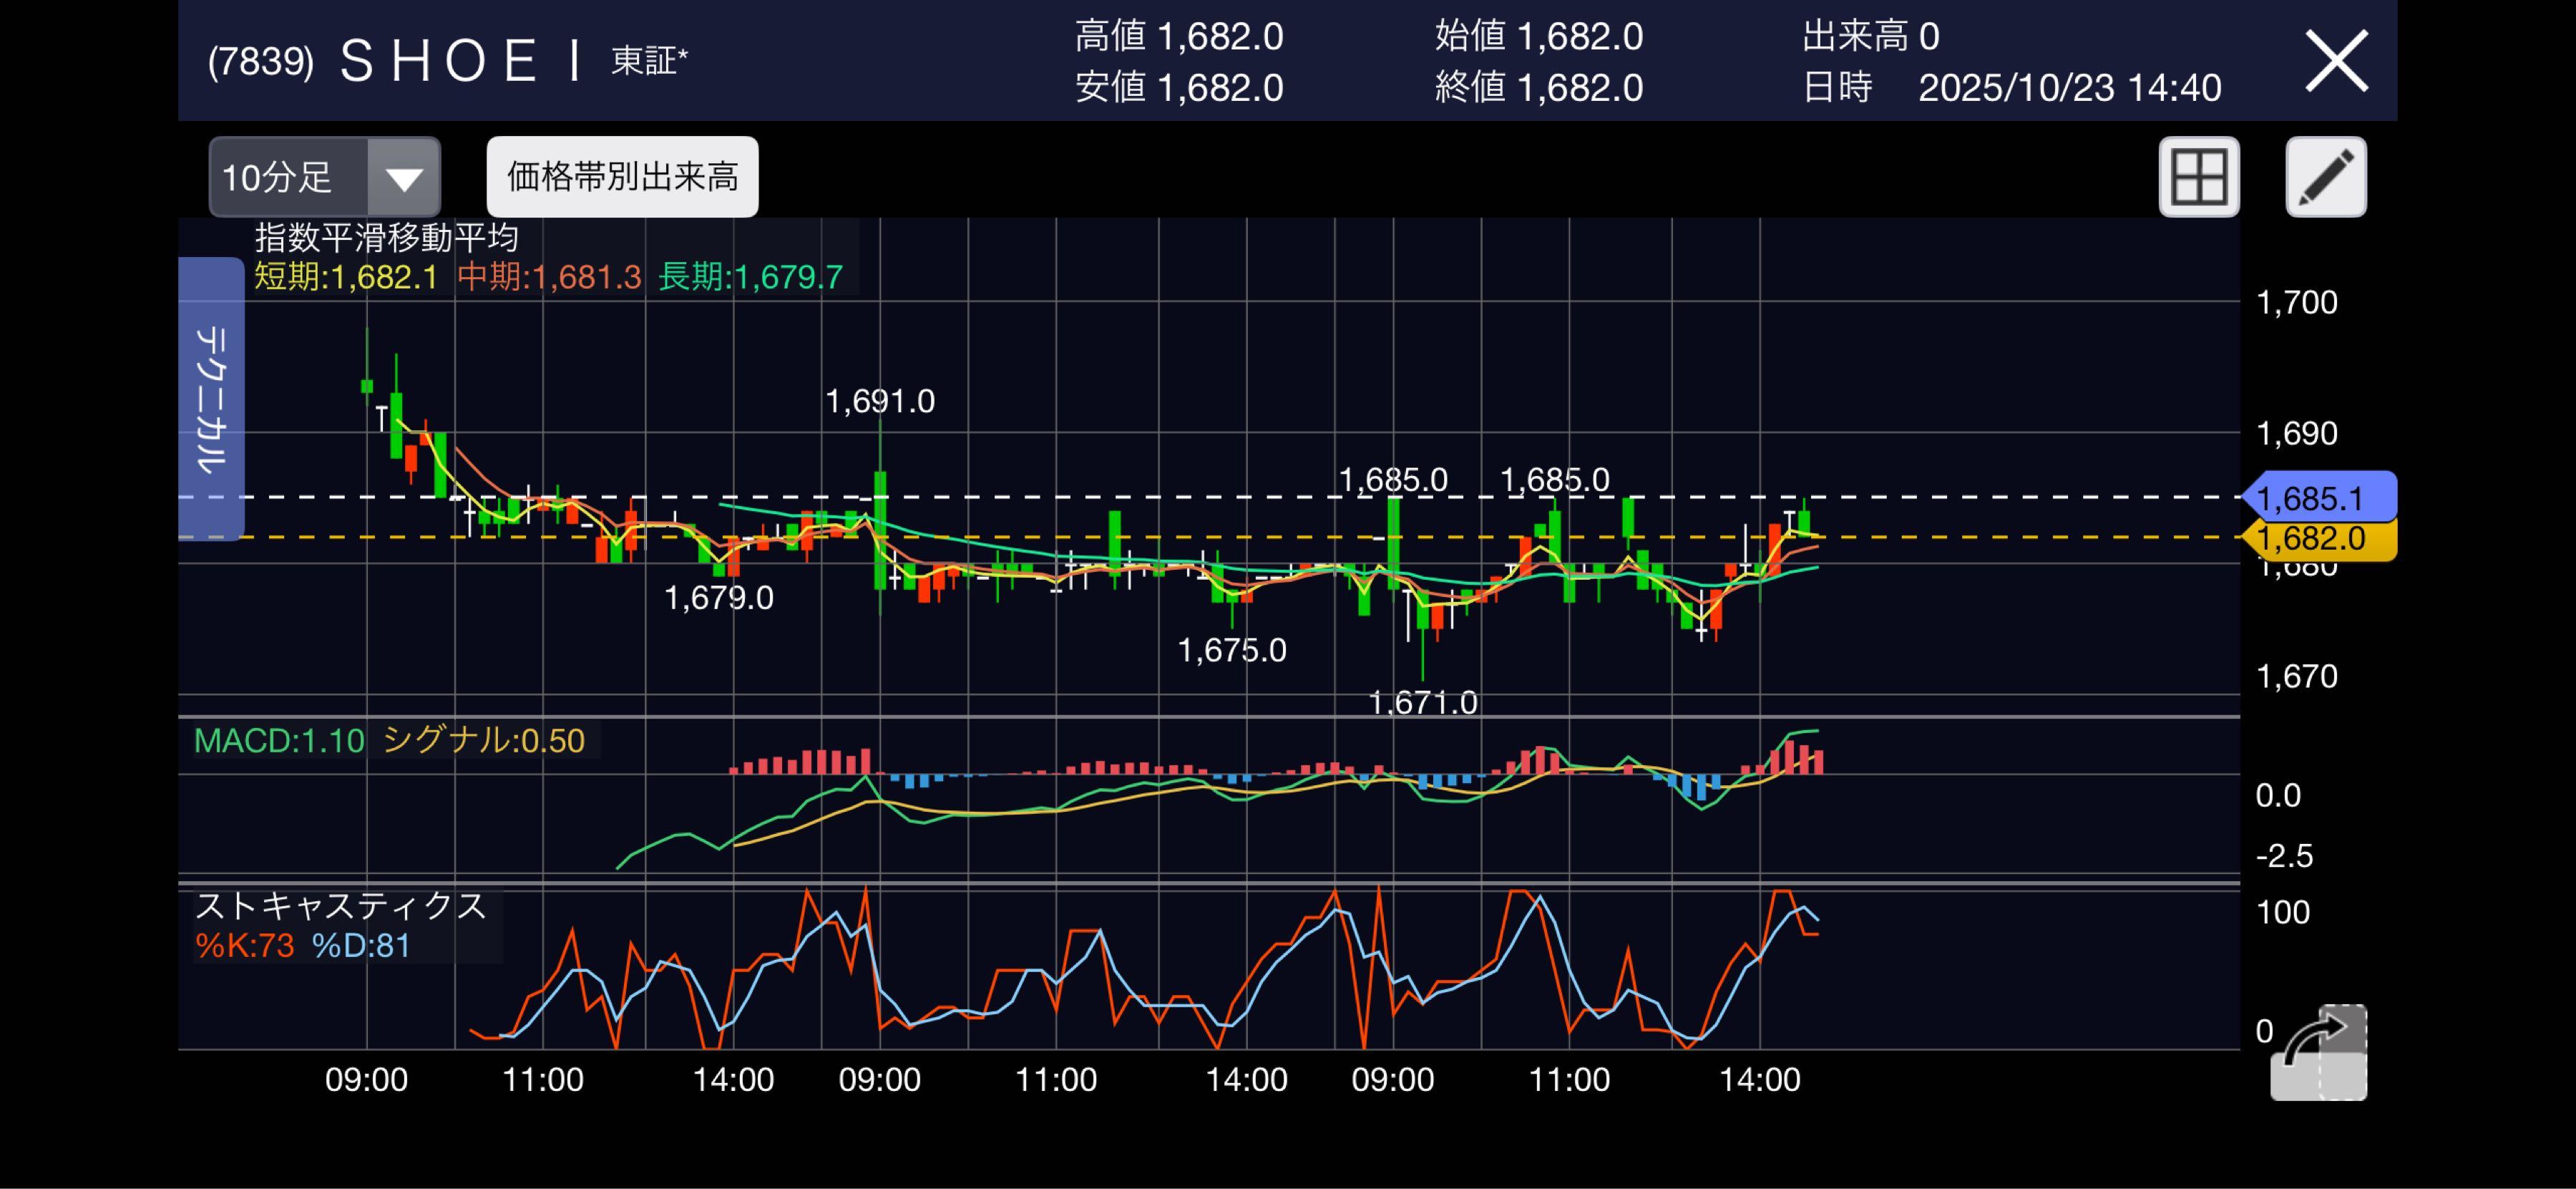Click the first 14:00 time axis label
This screenshot has width=2576, height=1189.
coord(733,1080)
